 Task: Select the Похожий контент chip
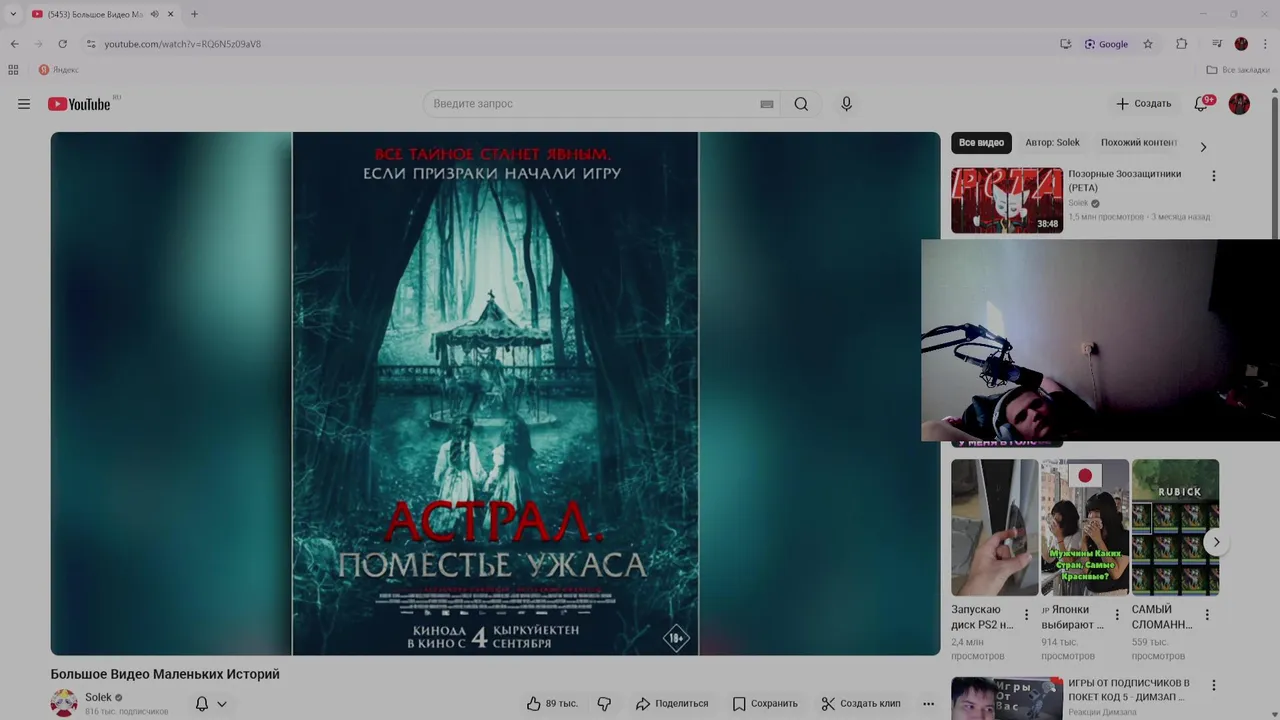1139,143
